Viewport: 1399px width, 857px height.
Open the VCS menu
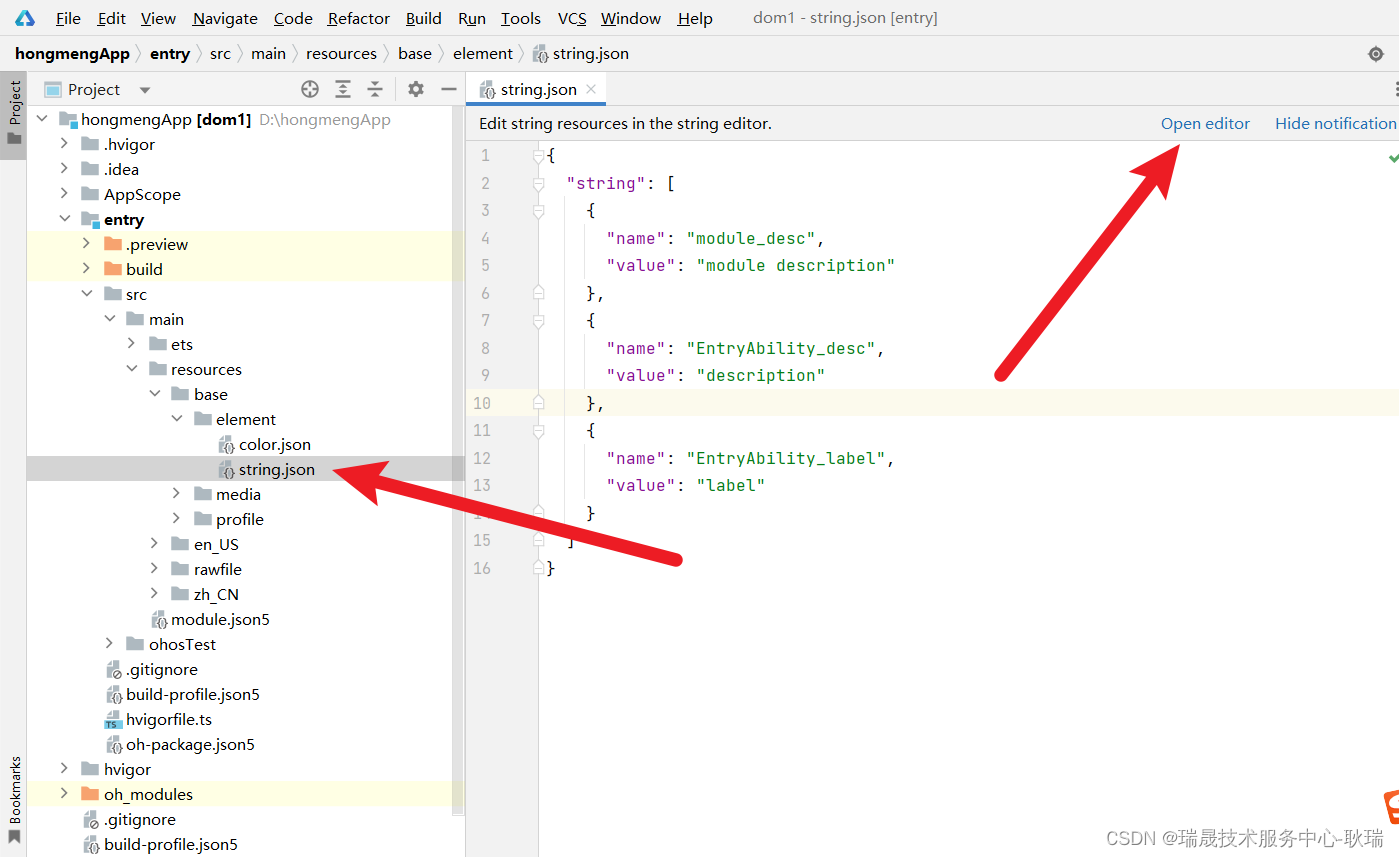[x=572, y=18]
